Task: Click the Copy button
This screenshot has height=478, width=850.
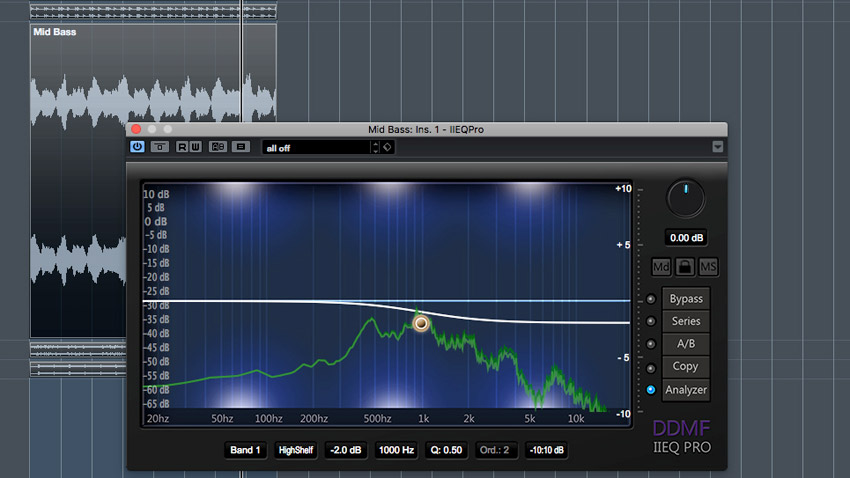Action: click(686, 367)
